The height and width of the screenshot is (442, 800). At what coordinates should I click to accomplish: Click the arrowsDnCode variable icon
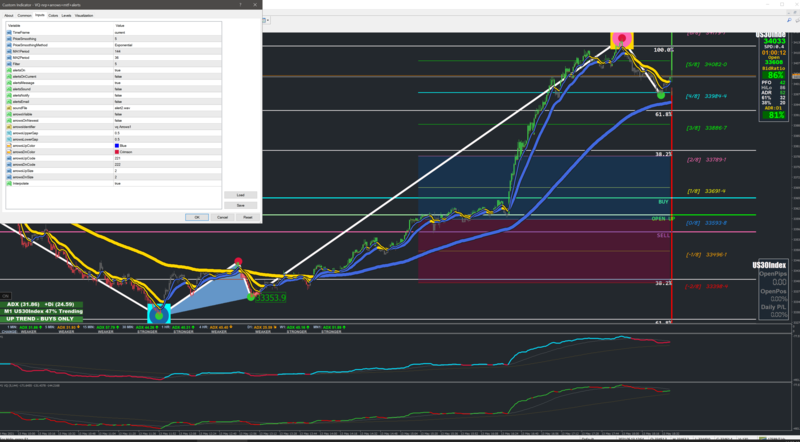click(x=9, y=164)
